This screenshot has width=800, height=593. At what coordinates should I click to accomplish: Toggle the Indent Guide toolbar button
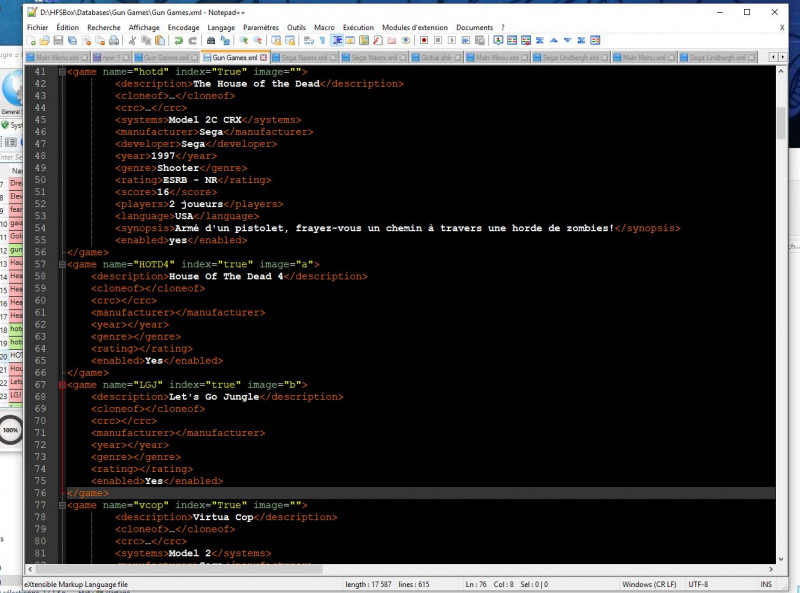coord(337,40)
